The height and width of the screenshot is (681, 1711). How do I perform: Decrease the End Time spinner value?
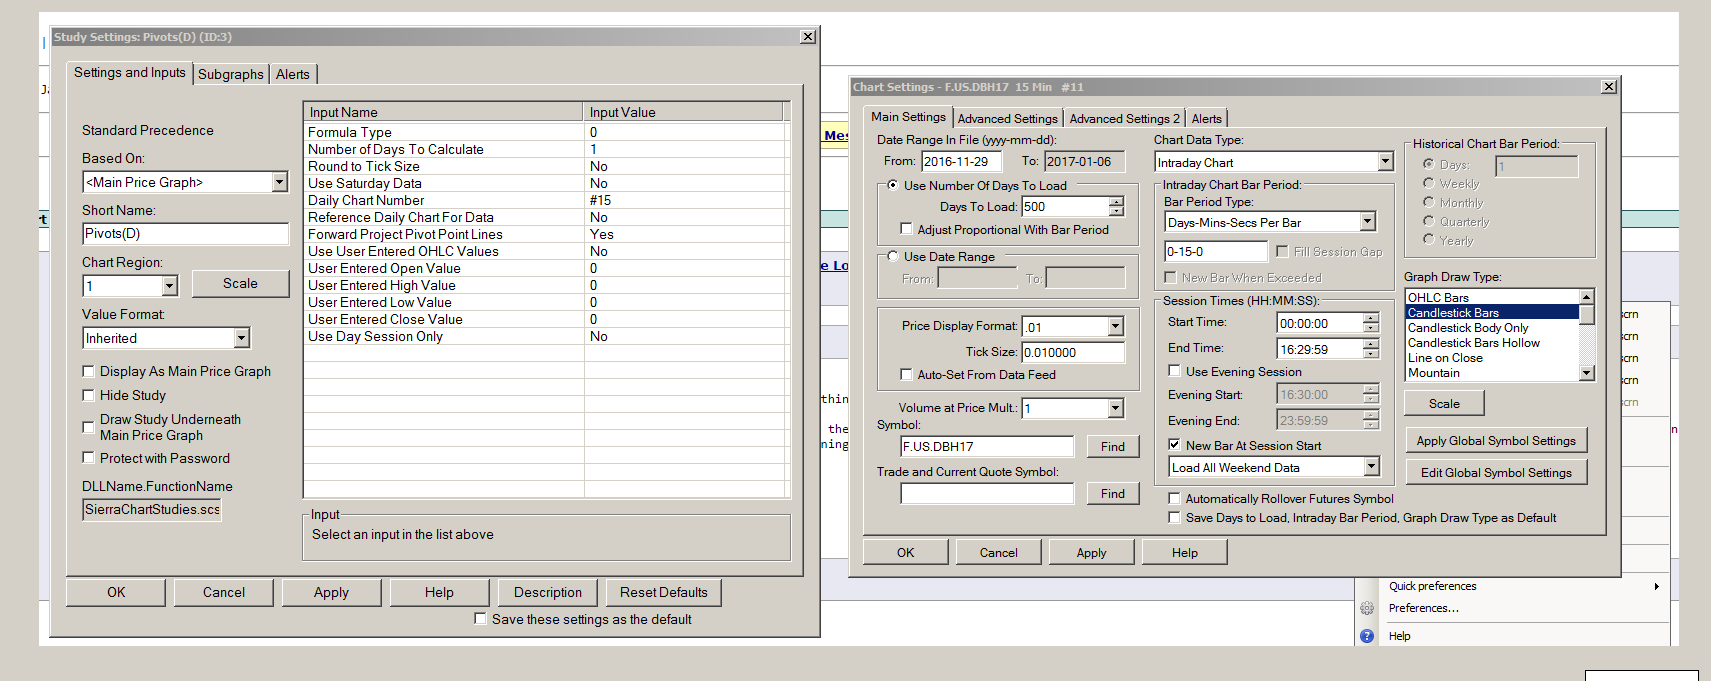[1370, 353]
